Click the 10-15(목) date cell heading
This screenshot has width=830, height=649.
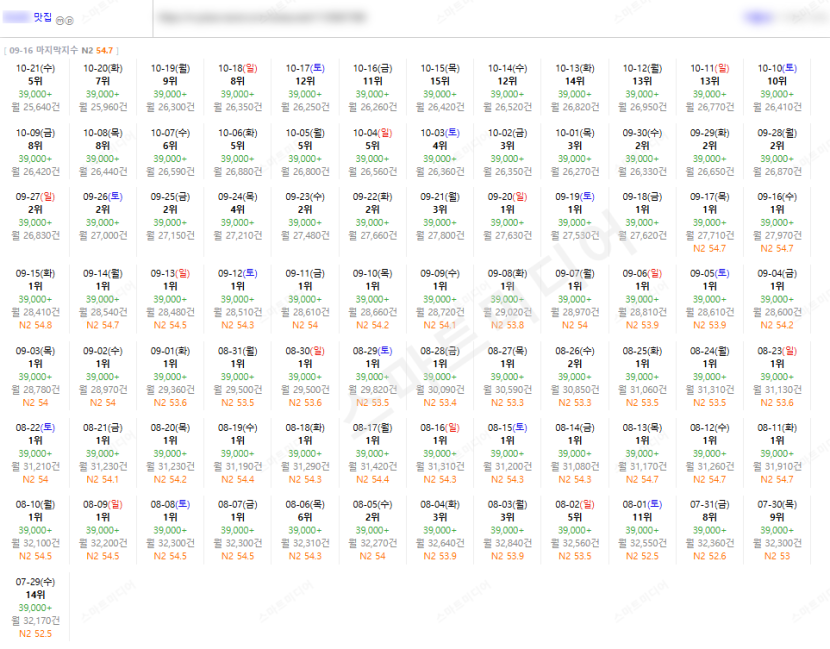[440, 68]
